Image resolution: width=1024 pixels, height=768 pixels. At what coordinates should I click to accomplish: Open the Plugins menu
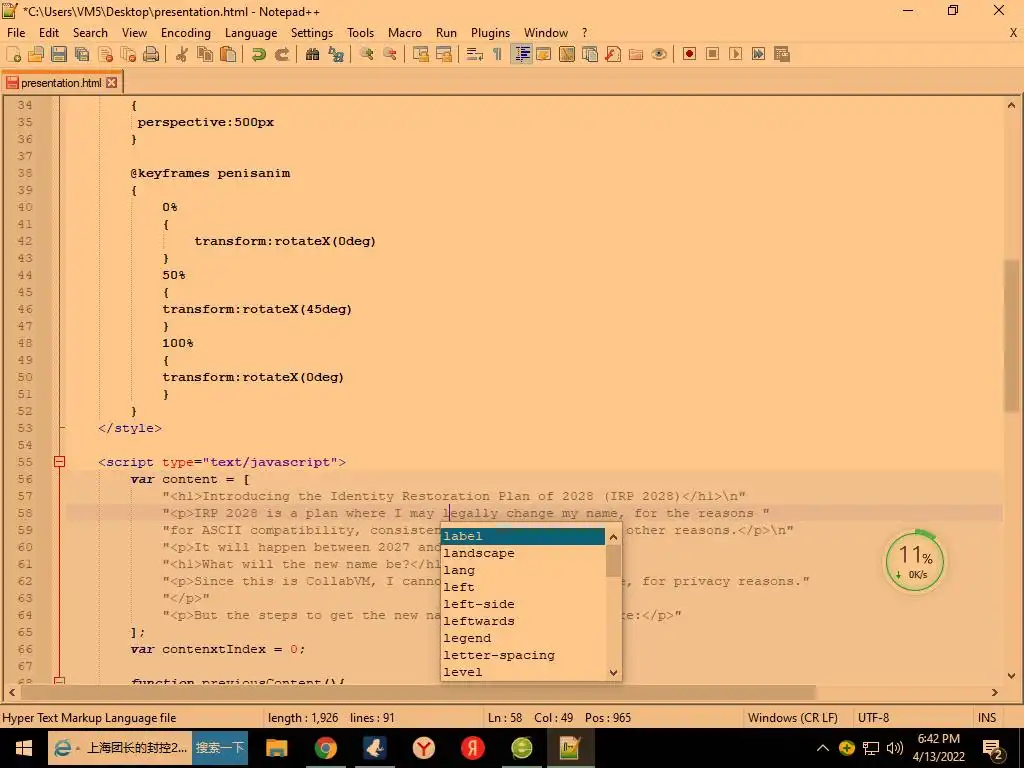[x=490, y=33]
